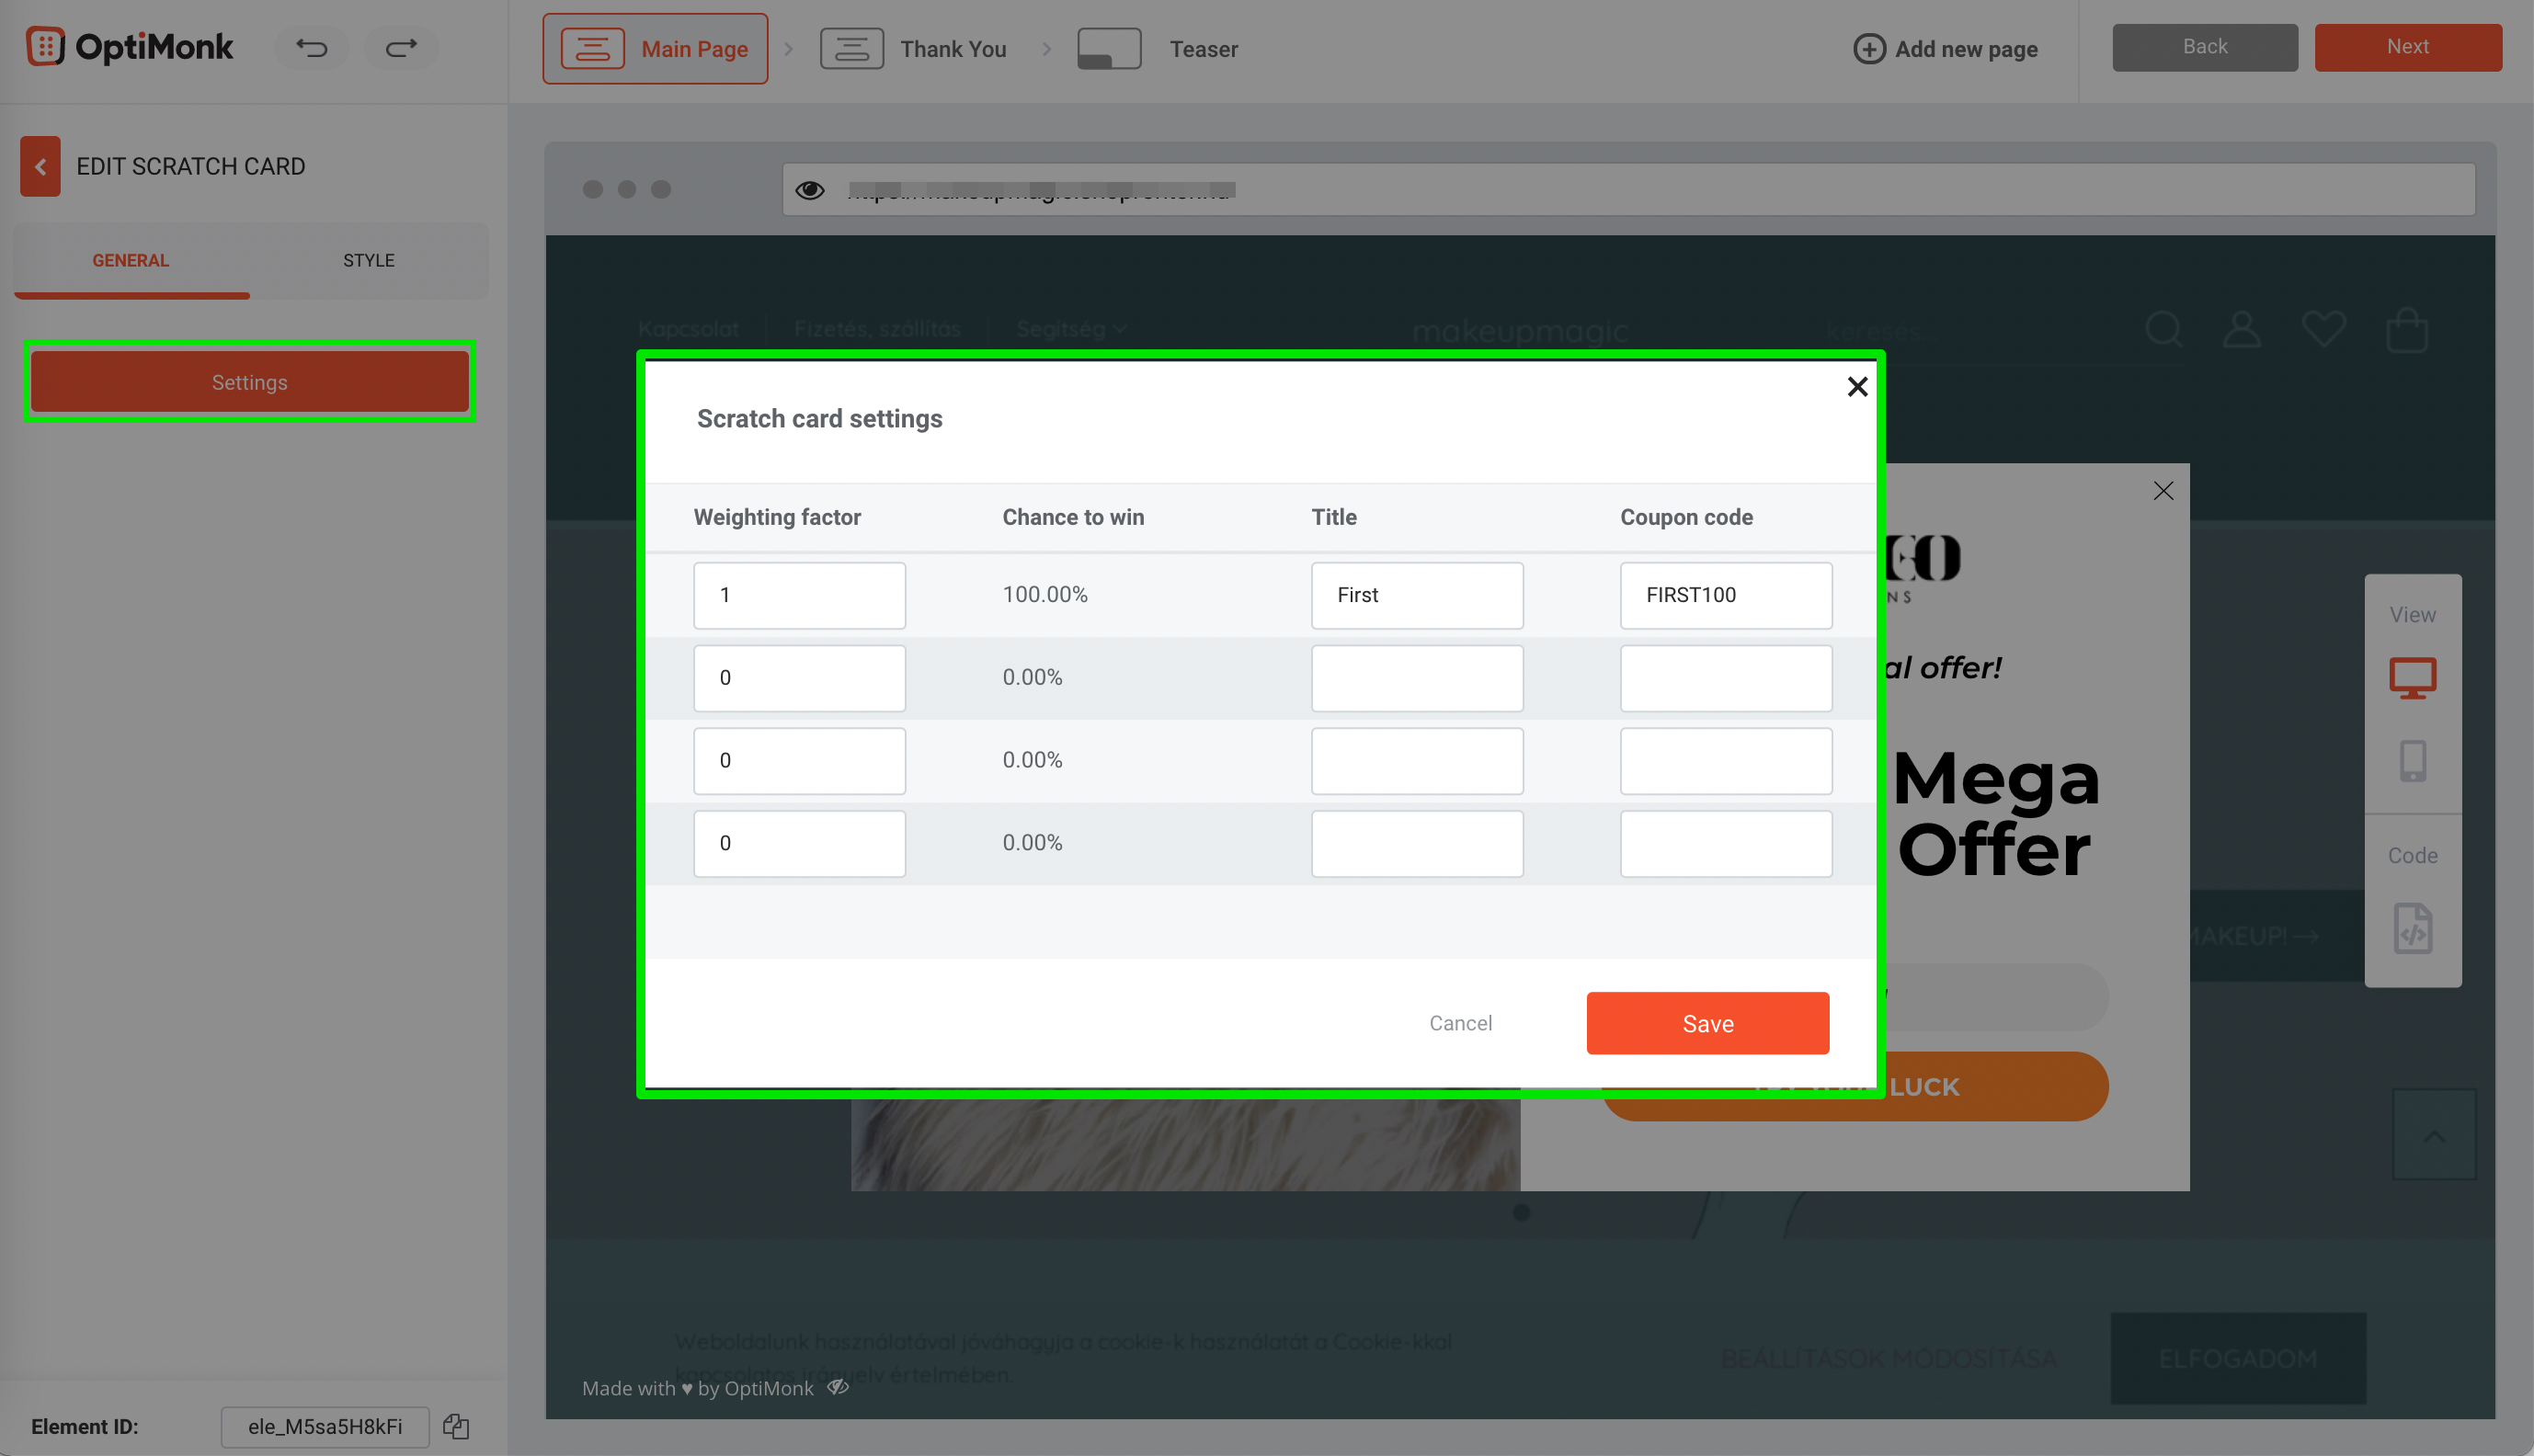Viewport: 2534px width, 1456px height.
Task: Undo the last change
Action: [311, 47]
